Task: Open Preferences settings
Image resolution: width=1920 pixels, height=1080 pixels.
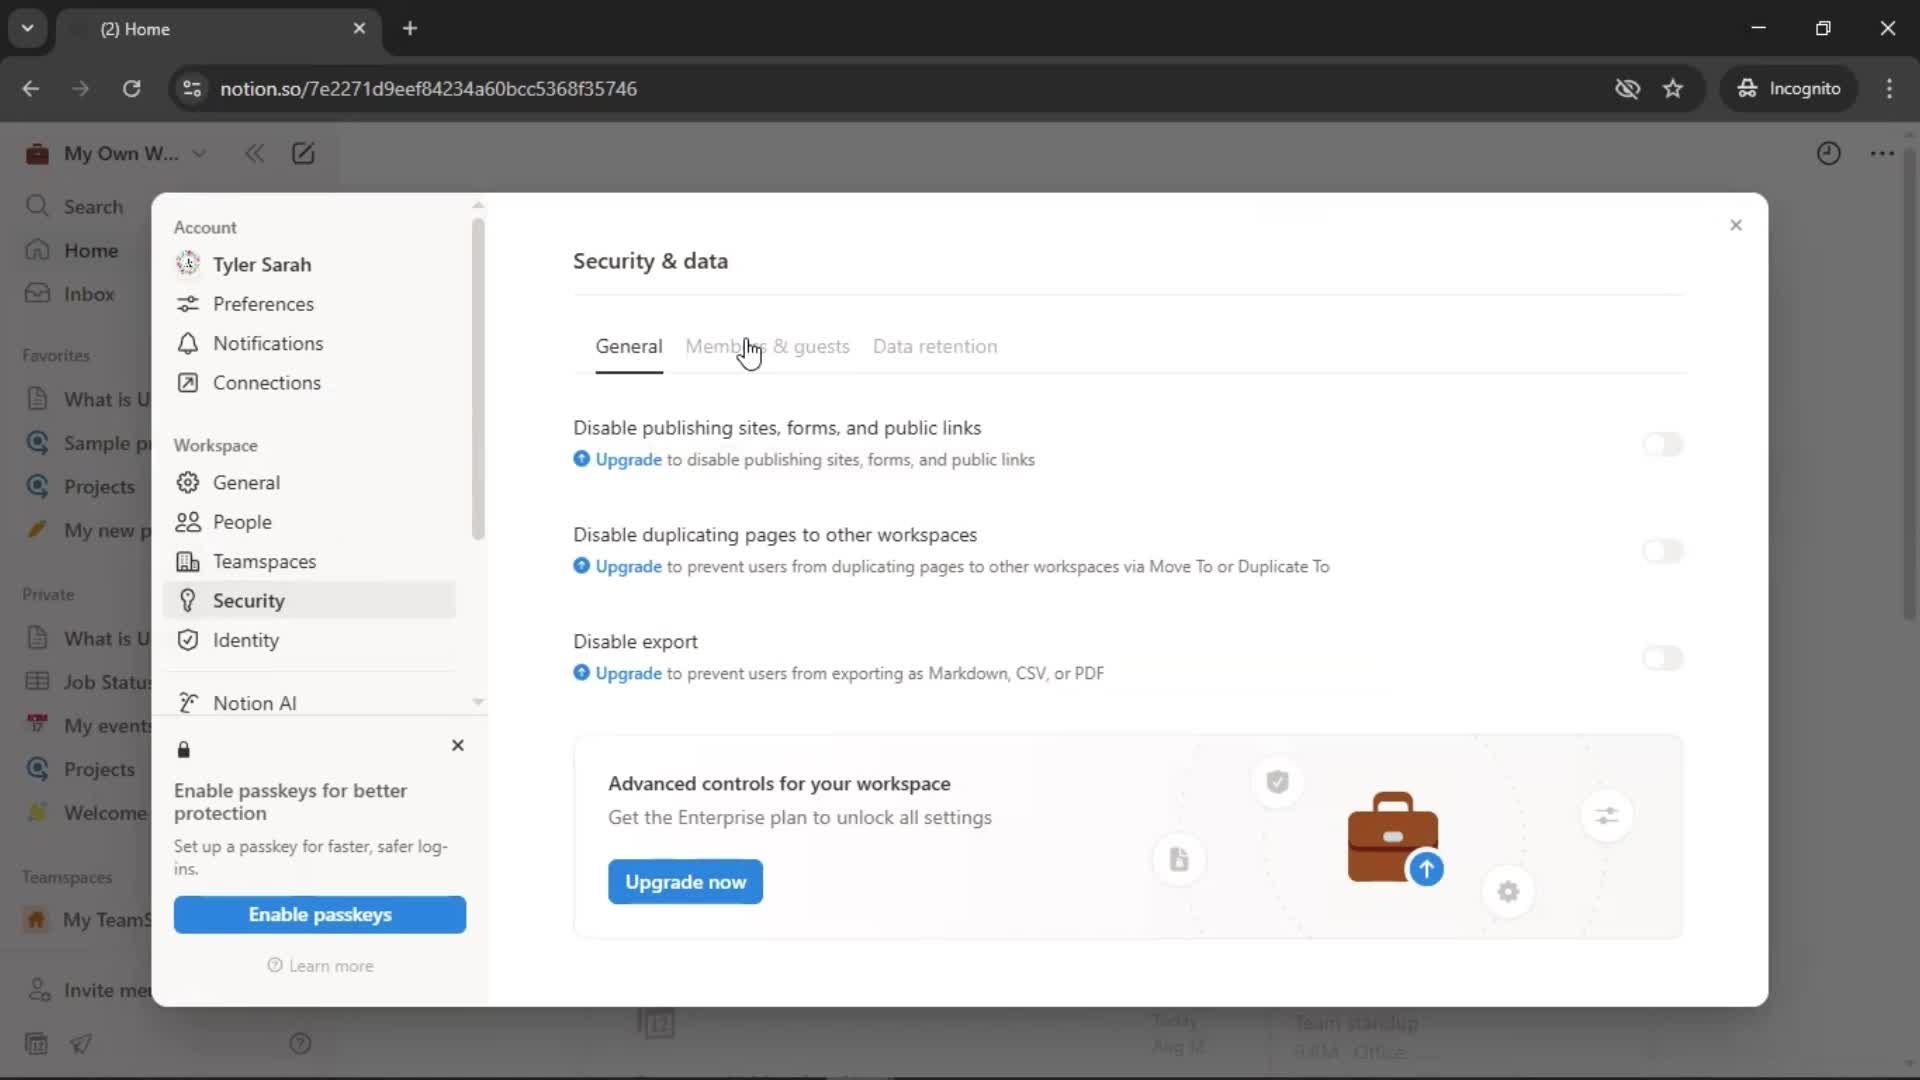Action: tap(309, 304)
